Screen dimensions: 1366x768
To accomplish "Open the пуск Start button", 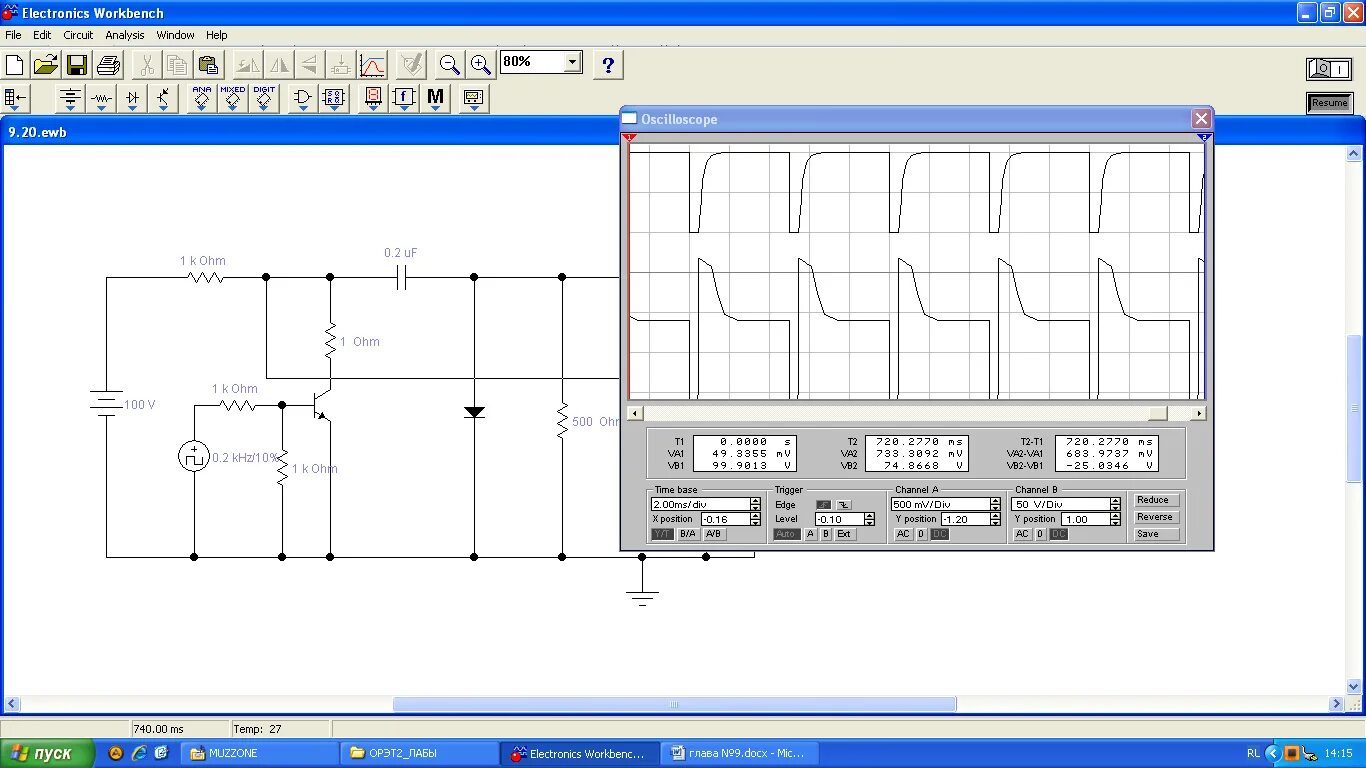I will pyautogui.click(x=47, y=753).
